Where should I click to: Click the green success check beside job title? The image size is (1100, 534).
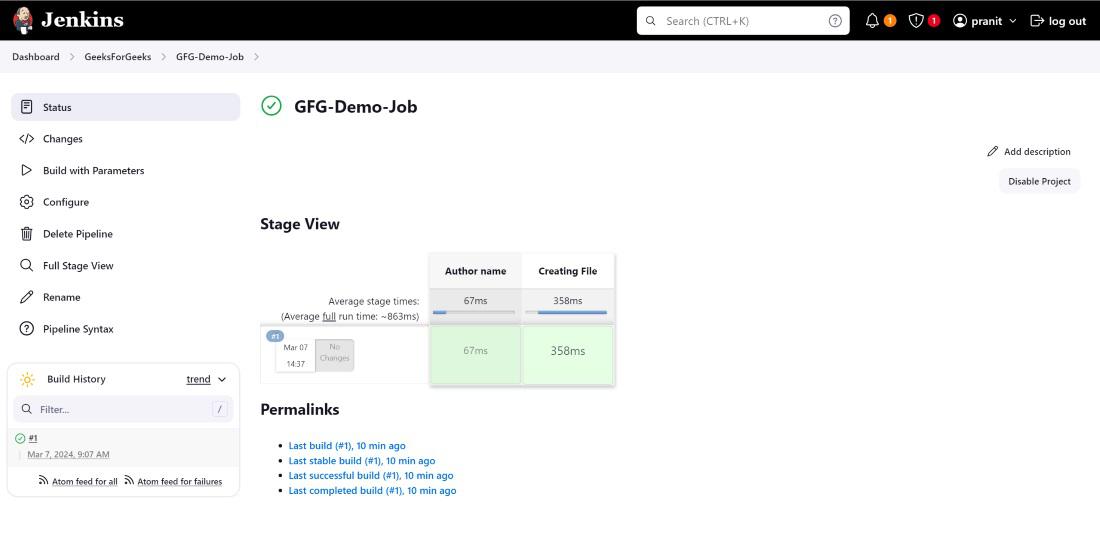(x=271, y=106)
